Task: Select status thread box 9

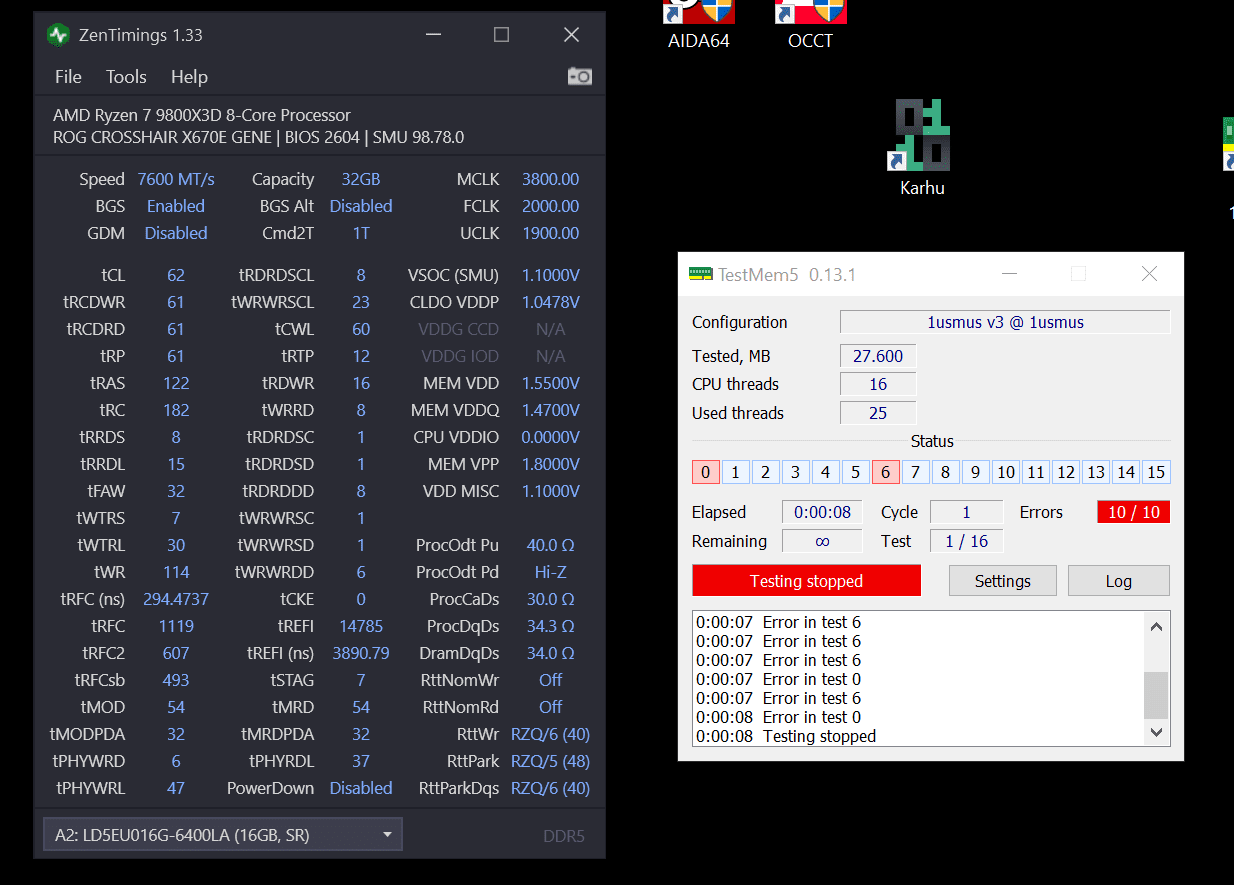Action: pos(975,472)
